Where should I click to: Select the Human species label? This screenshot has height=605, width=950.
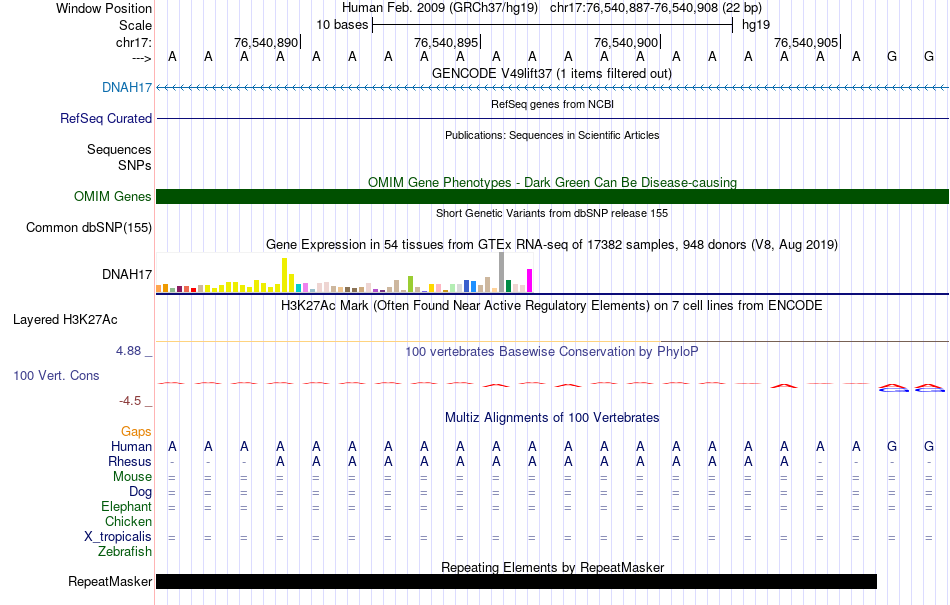pyautogui.click(x=131, y=446)
